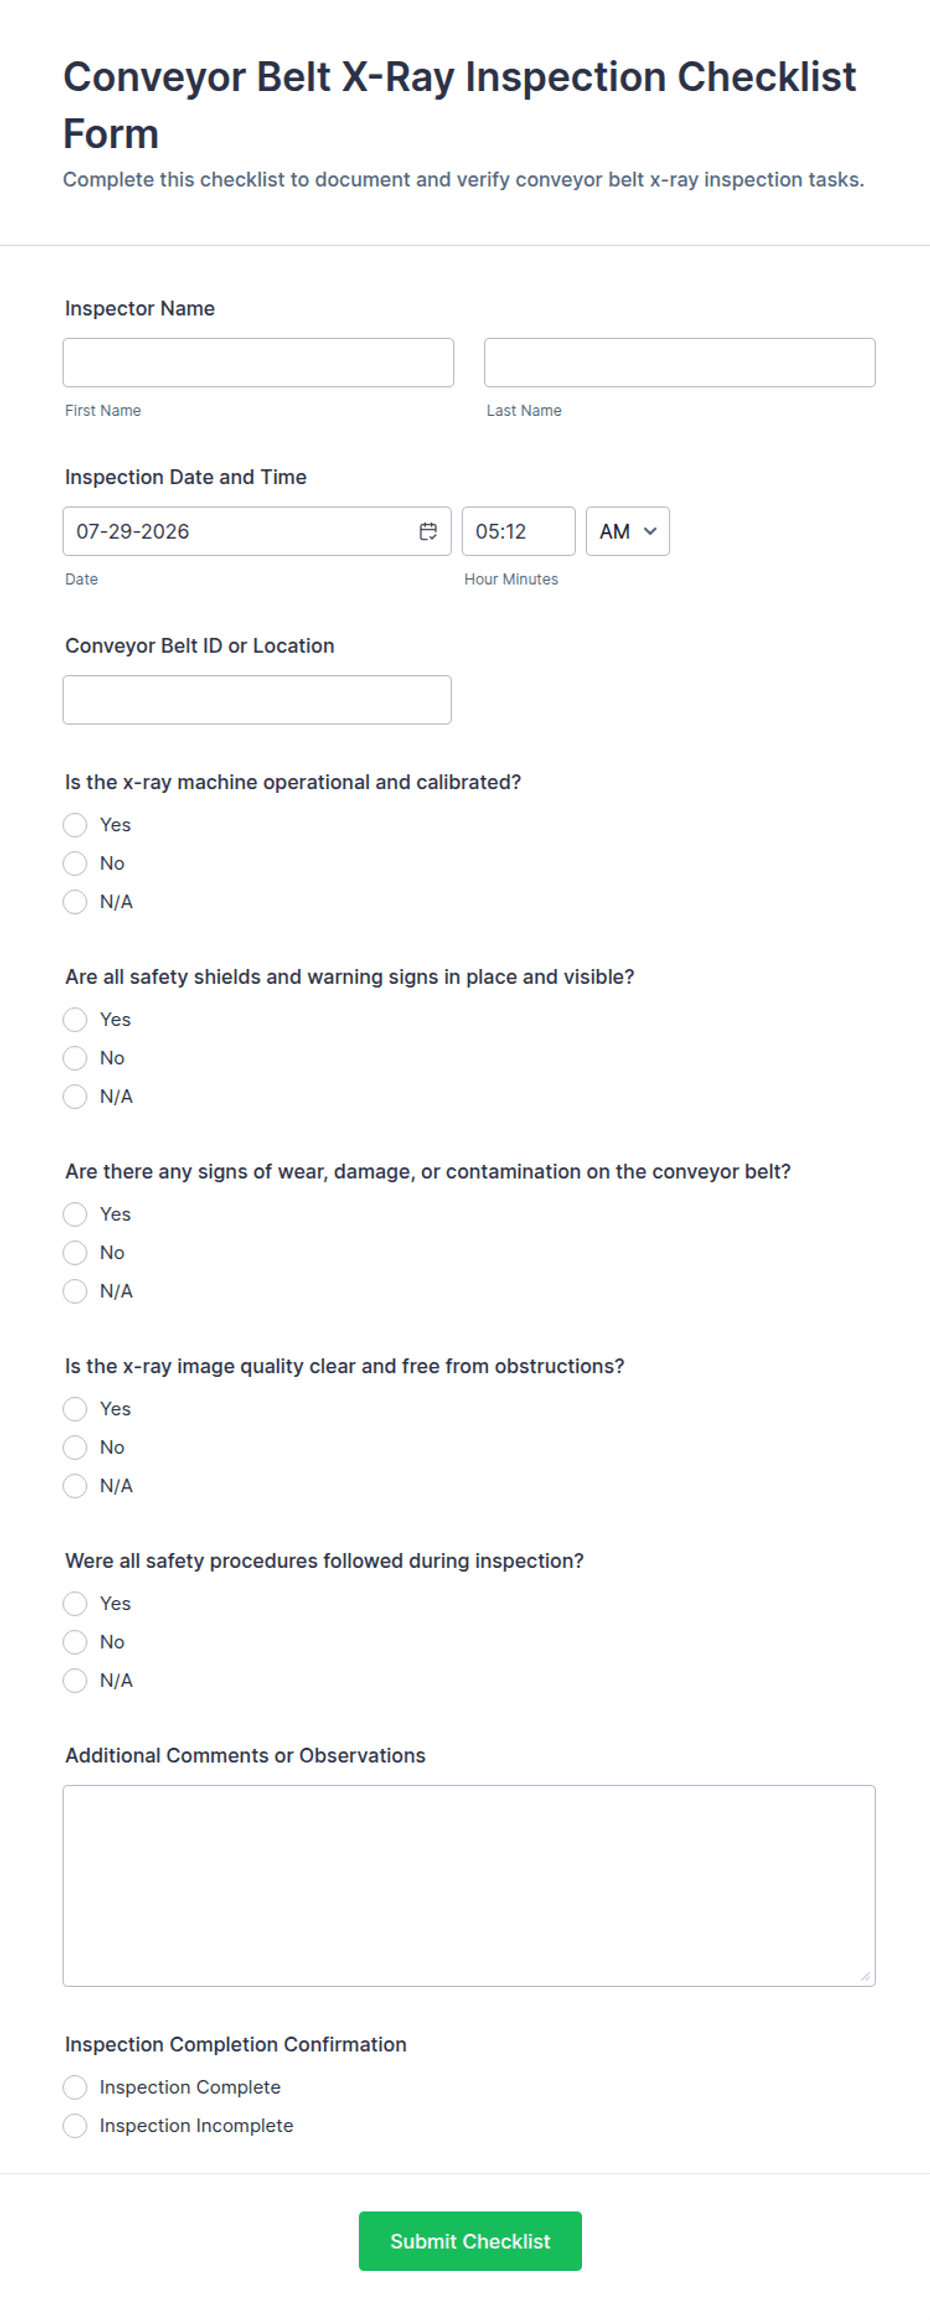Focus the Conveyor Belt ID field

[257, 699]
